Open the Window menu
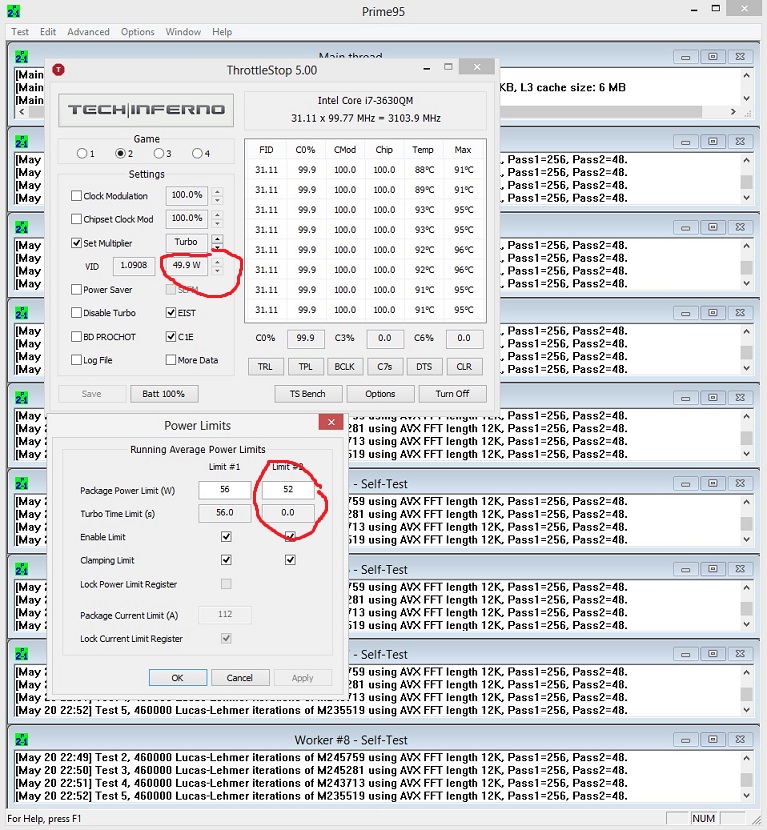 pyautogui.click(x=183, y=32)
